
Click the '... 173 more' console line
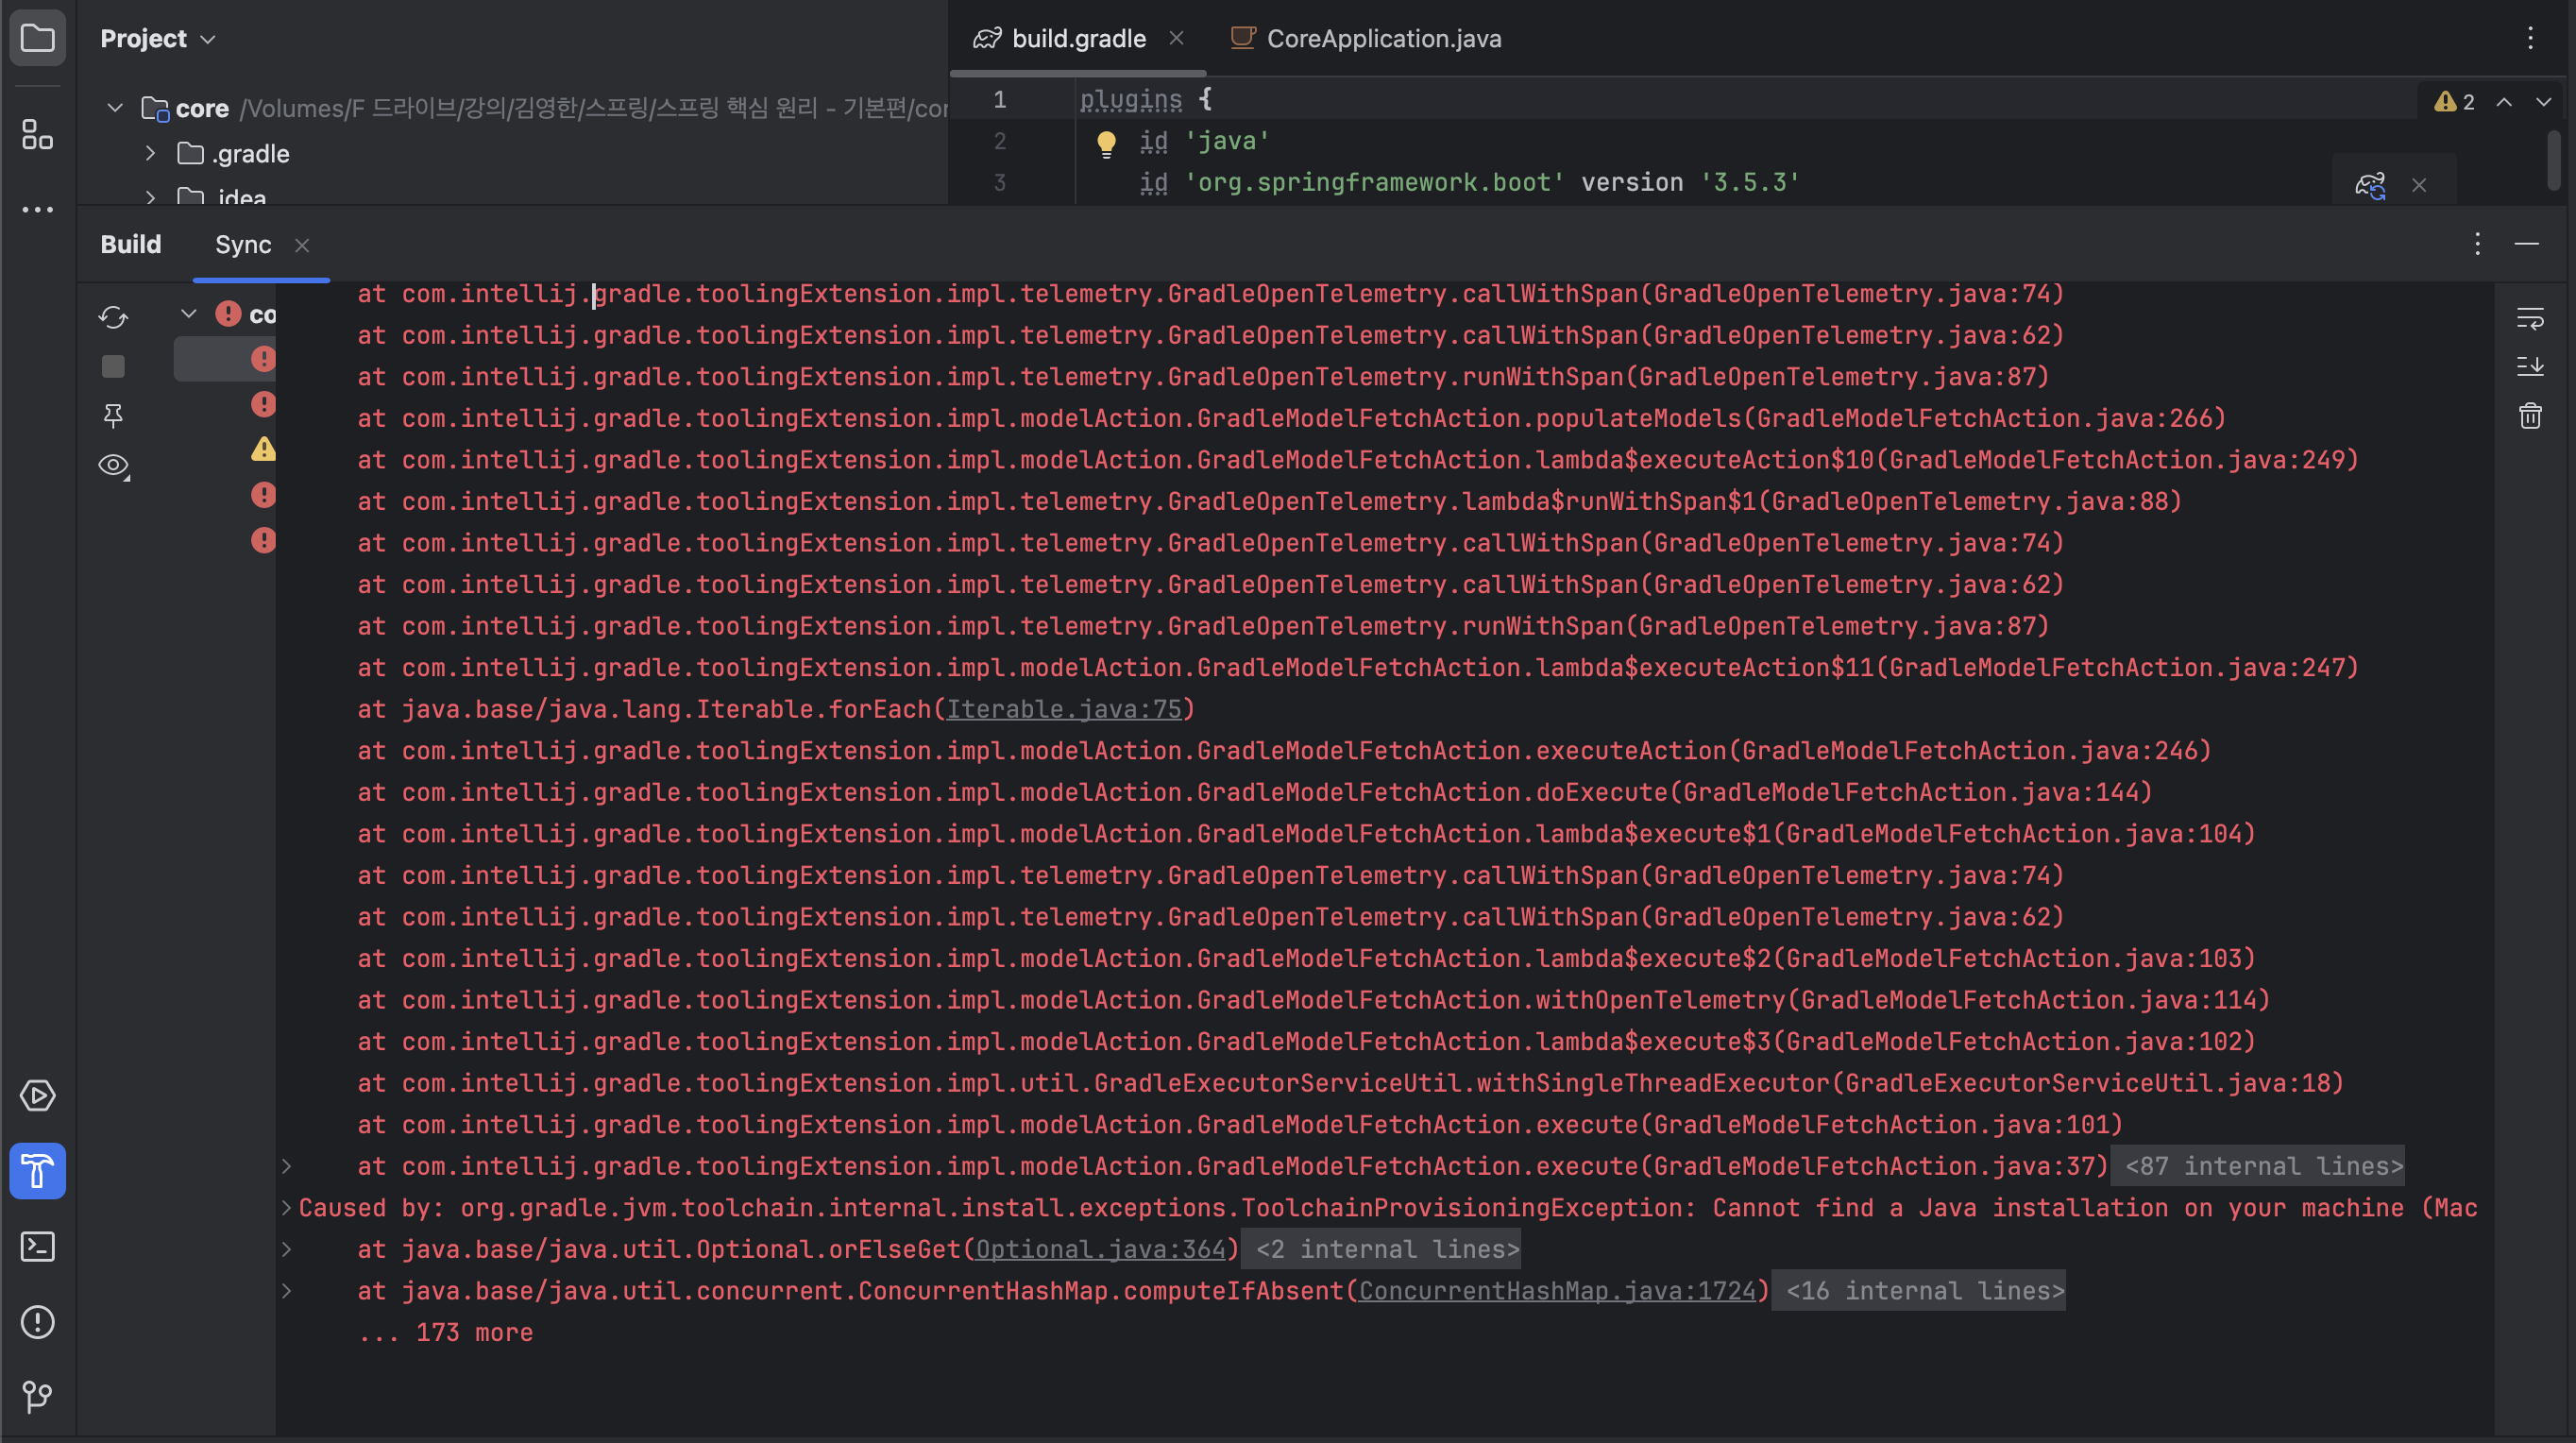pos(446,1332)
